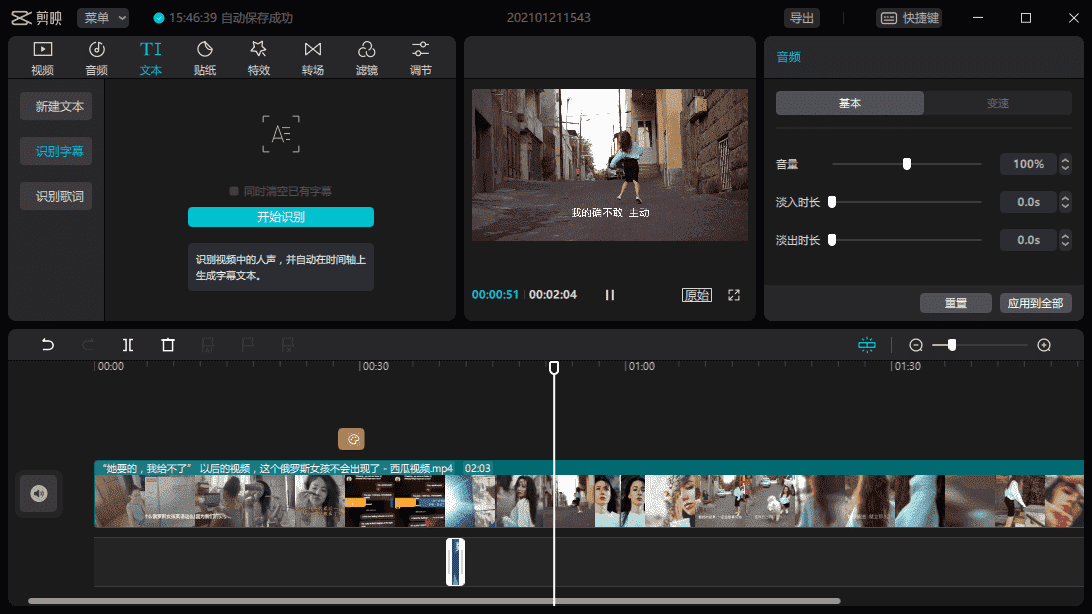Screen dimensions: 1092x614
Task: Expand the preview to fullscreen
Action: point(735,295)
